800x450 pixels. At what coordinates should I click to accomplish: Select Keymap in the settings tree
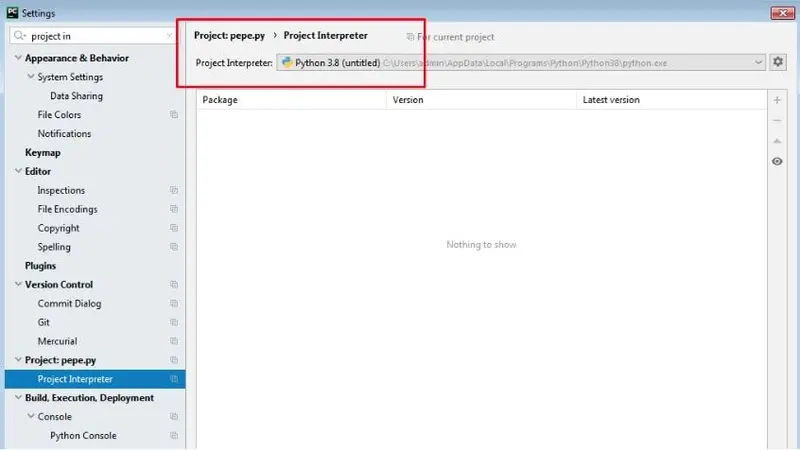(43, 153)
